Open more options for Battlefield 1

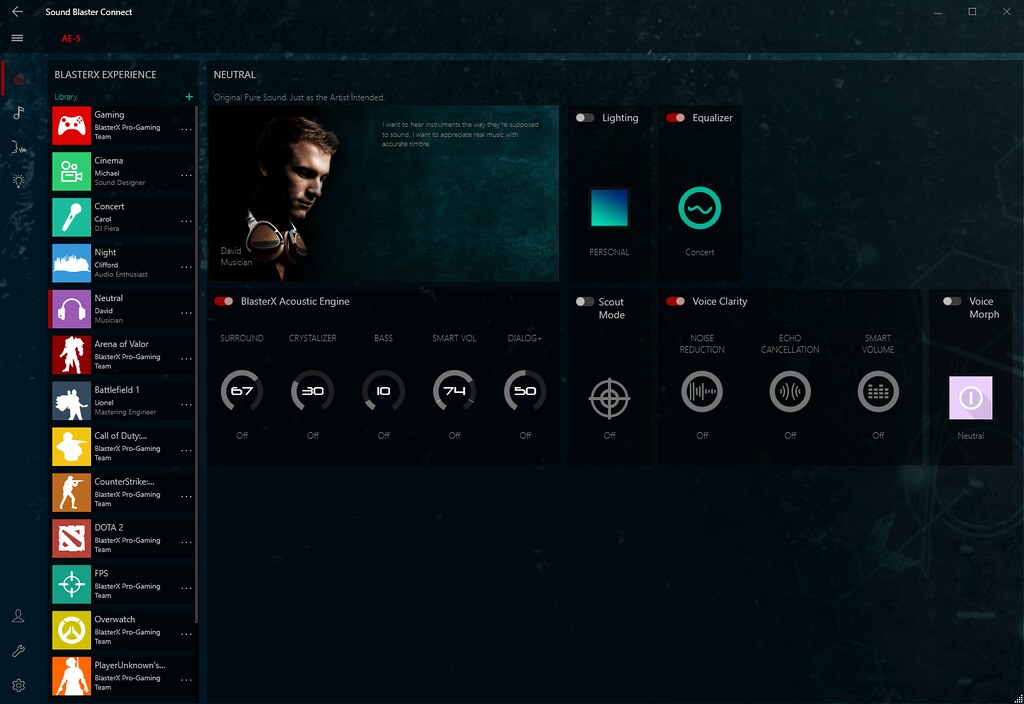click(187, 404)
